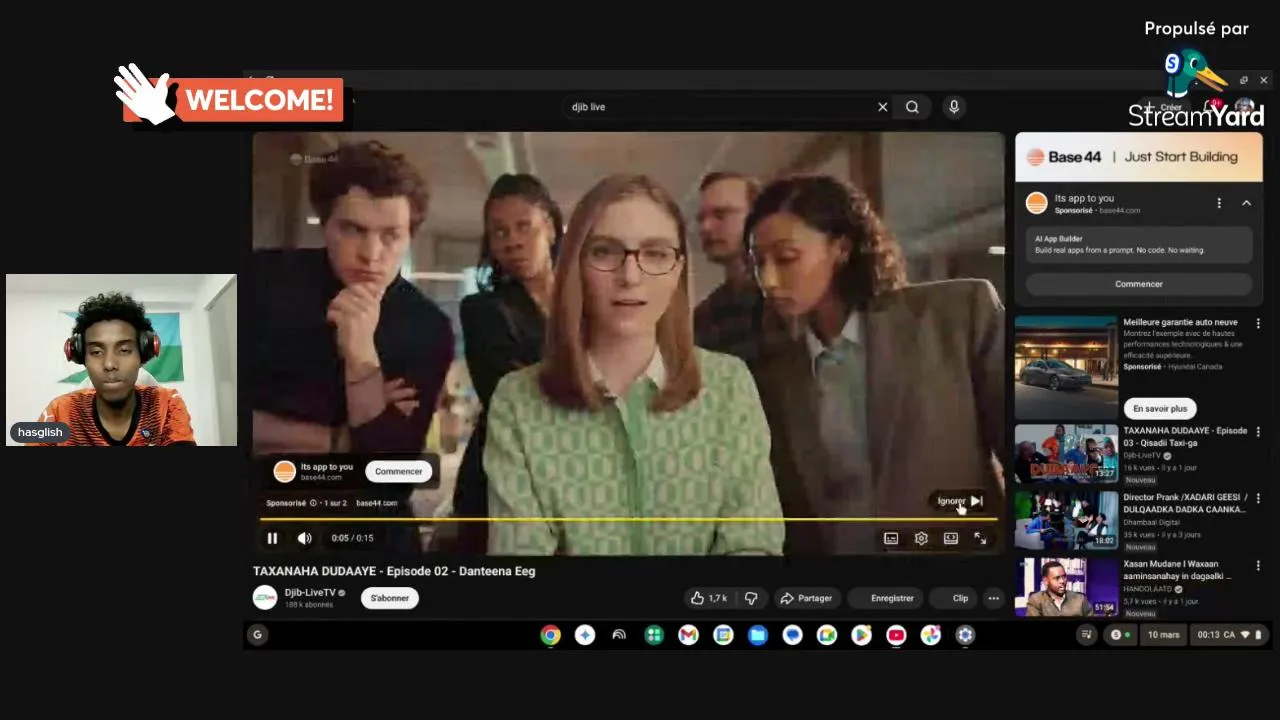Click Commencer in the sidebar ad card
1280x720 pixels.
click(1139, 284)
